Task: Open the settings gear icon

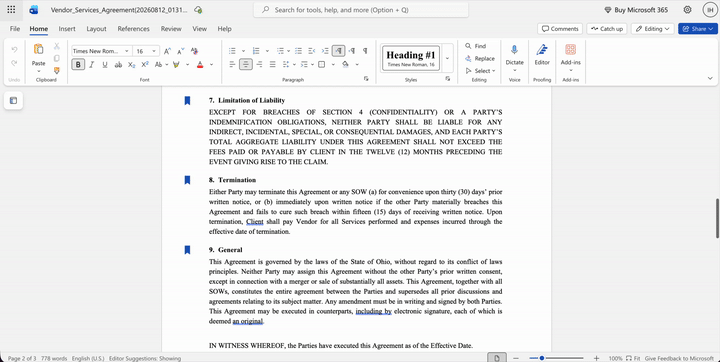Action: [687, 10]
